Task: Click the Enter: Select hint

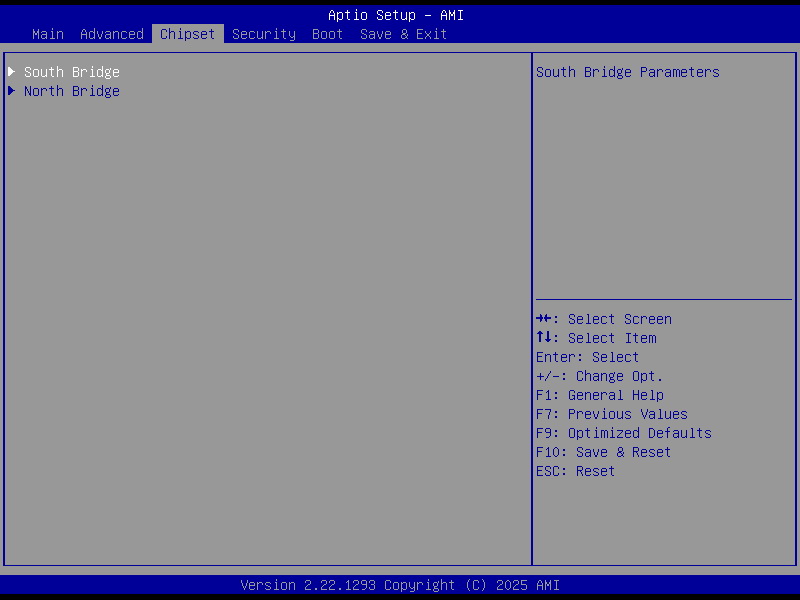Action: coord(587,357)
